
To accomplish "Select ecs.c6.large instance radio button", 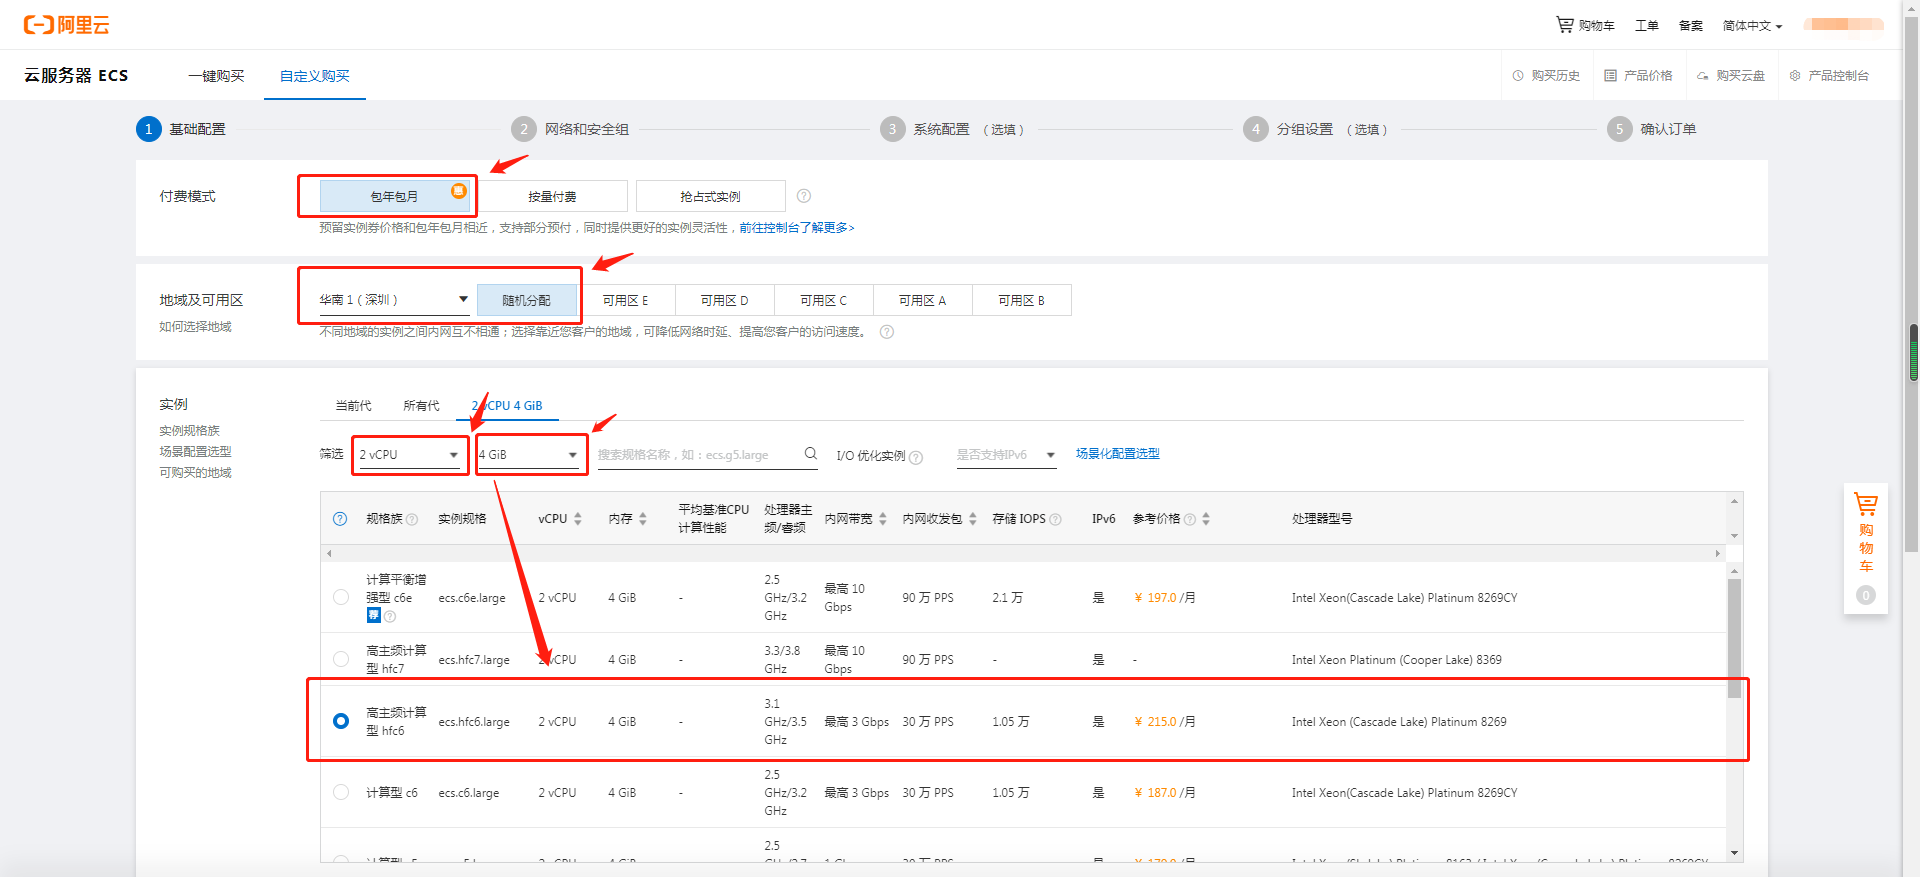I will pyautogui.click(x=341, y=792).
